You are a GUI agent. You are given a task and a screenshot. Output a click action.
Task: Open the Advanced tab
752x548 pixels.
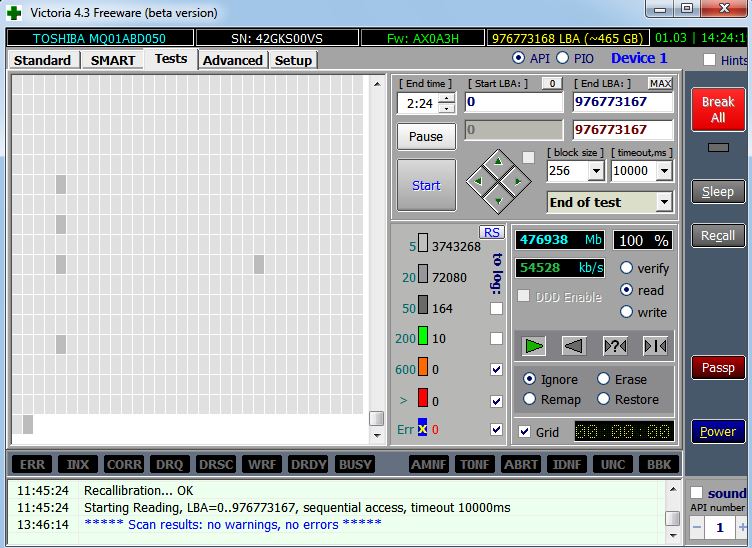tap(233, 60)
